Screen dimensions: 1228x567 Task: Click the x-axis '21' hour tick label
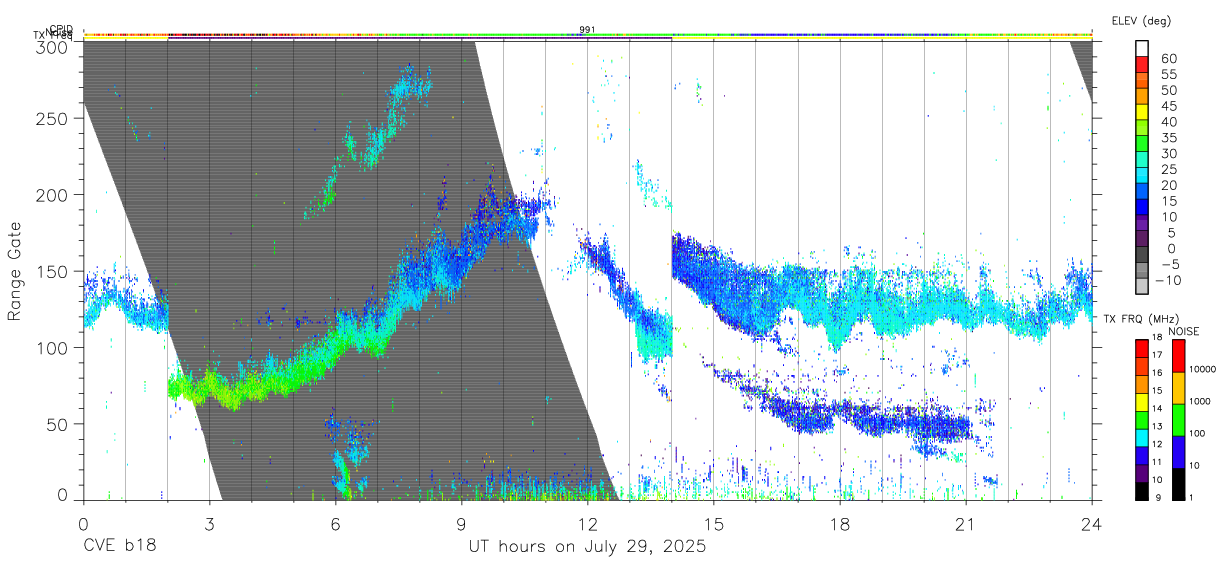[x=966, y=523]
